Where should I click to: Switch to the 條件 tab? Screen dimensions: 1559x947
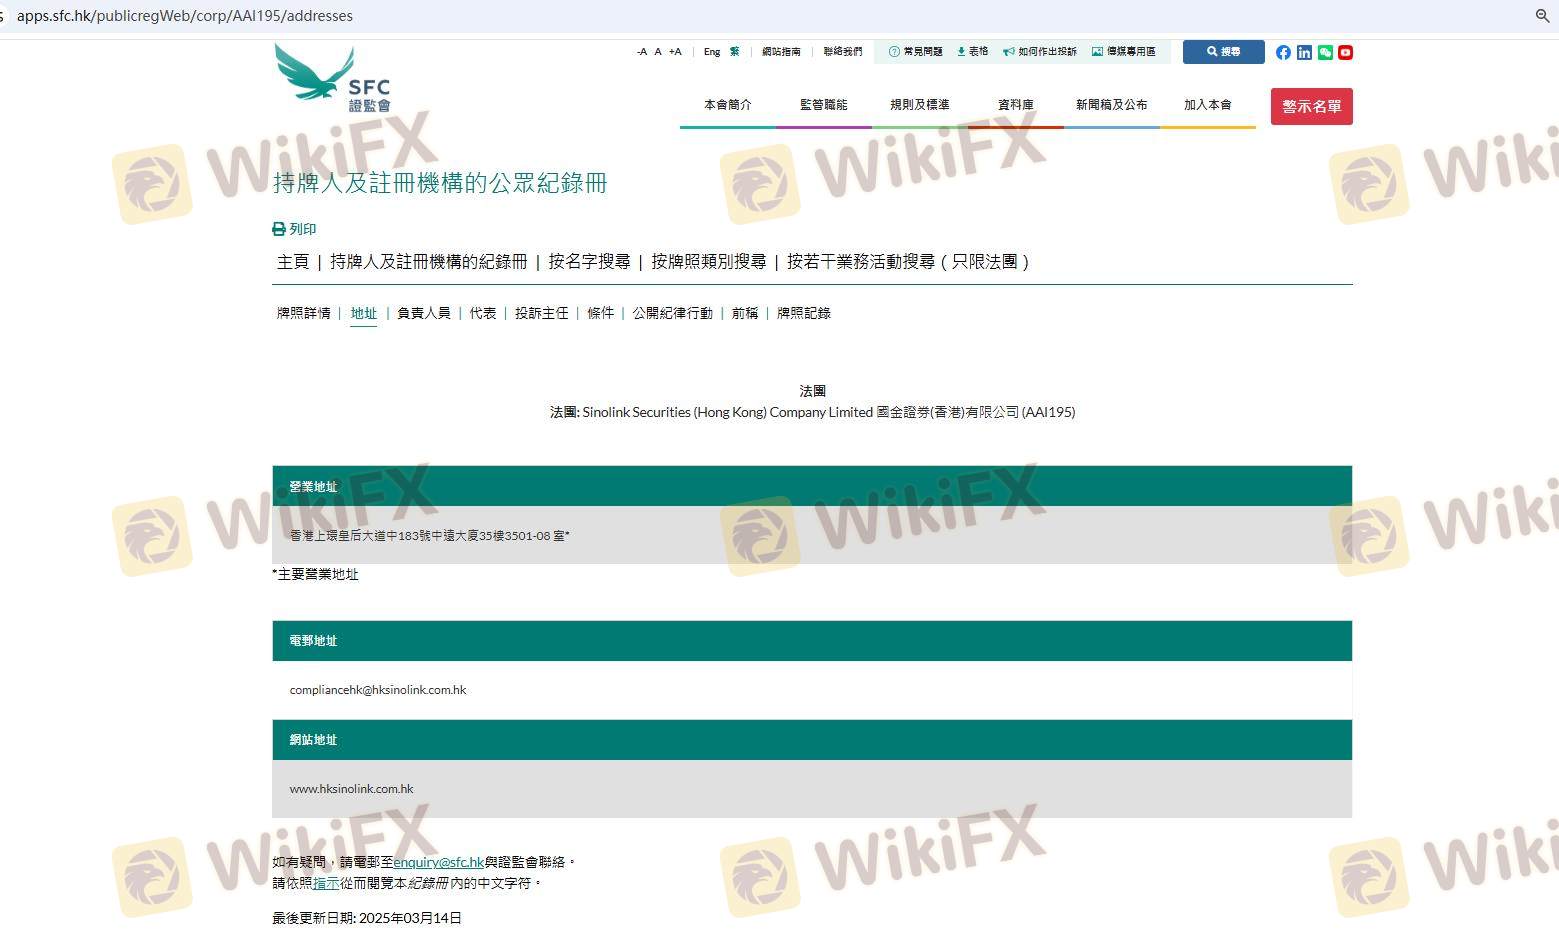point(601,313)
